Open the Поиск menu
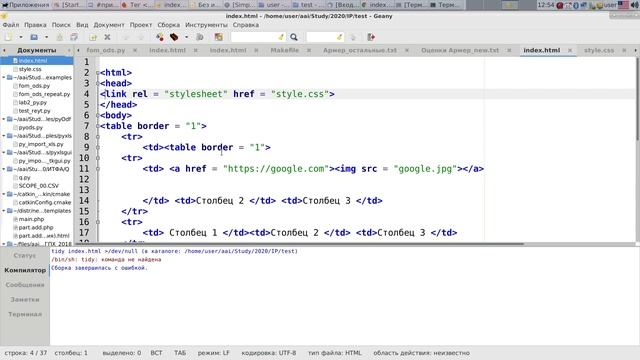The height and width of the screenshot is (360, 640). pos(61,25)
